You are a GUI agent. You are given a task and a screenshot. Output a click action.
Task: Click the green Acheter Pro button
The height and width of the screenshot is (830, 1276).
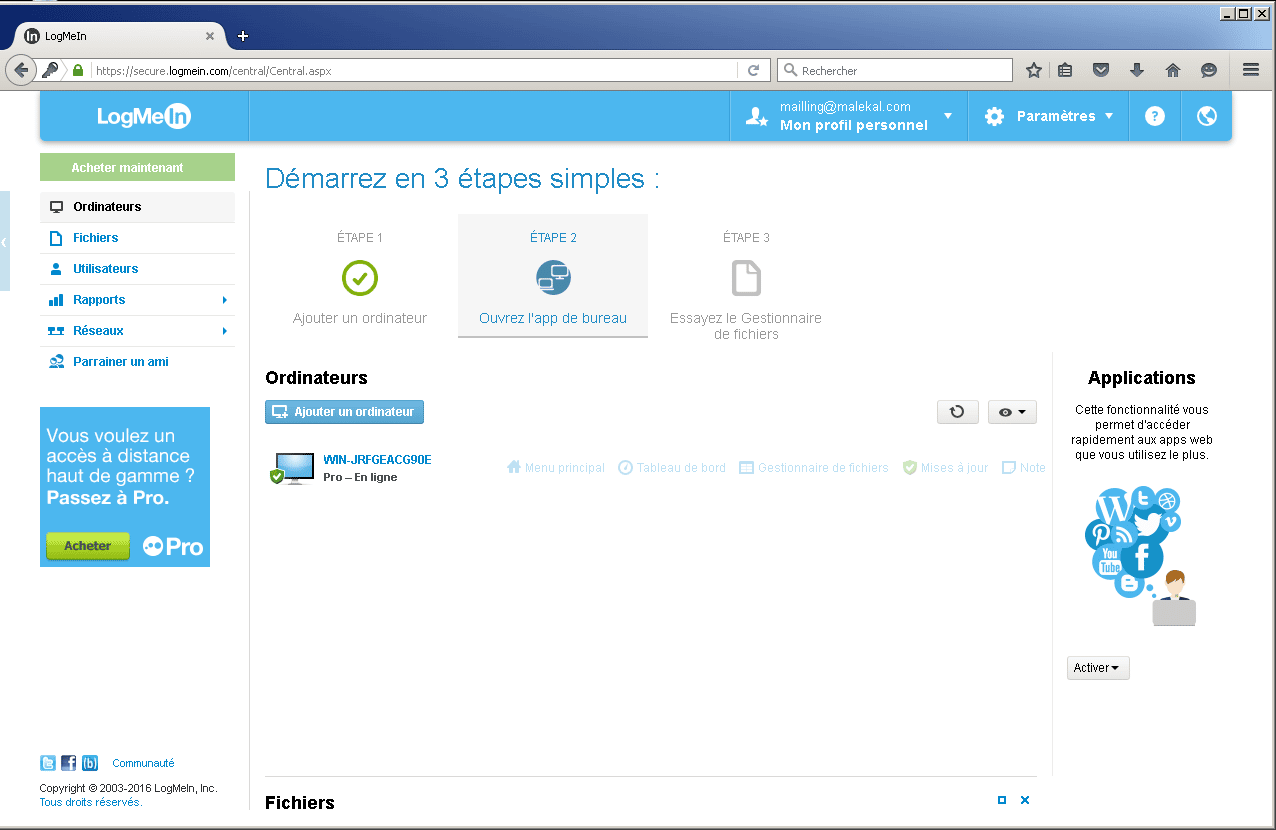[x=88, y=546]
